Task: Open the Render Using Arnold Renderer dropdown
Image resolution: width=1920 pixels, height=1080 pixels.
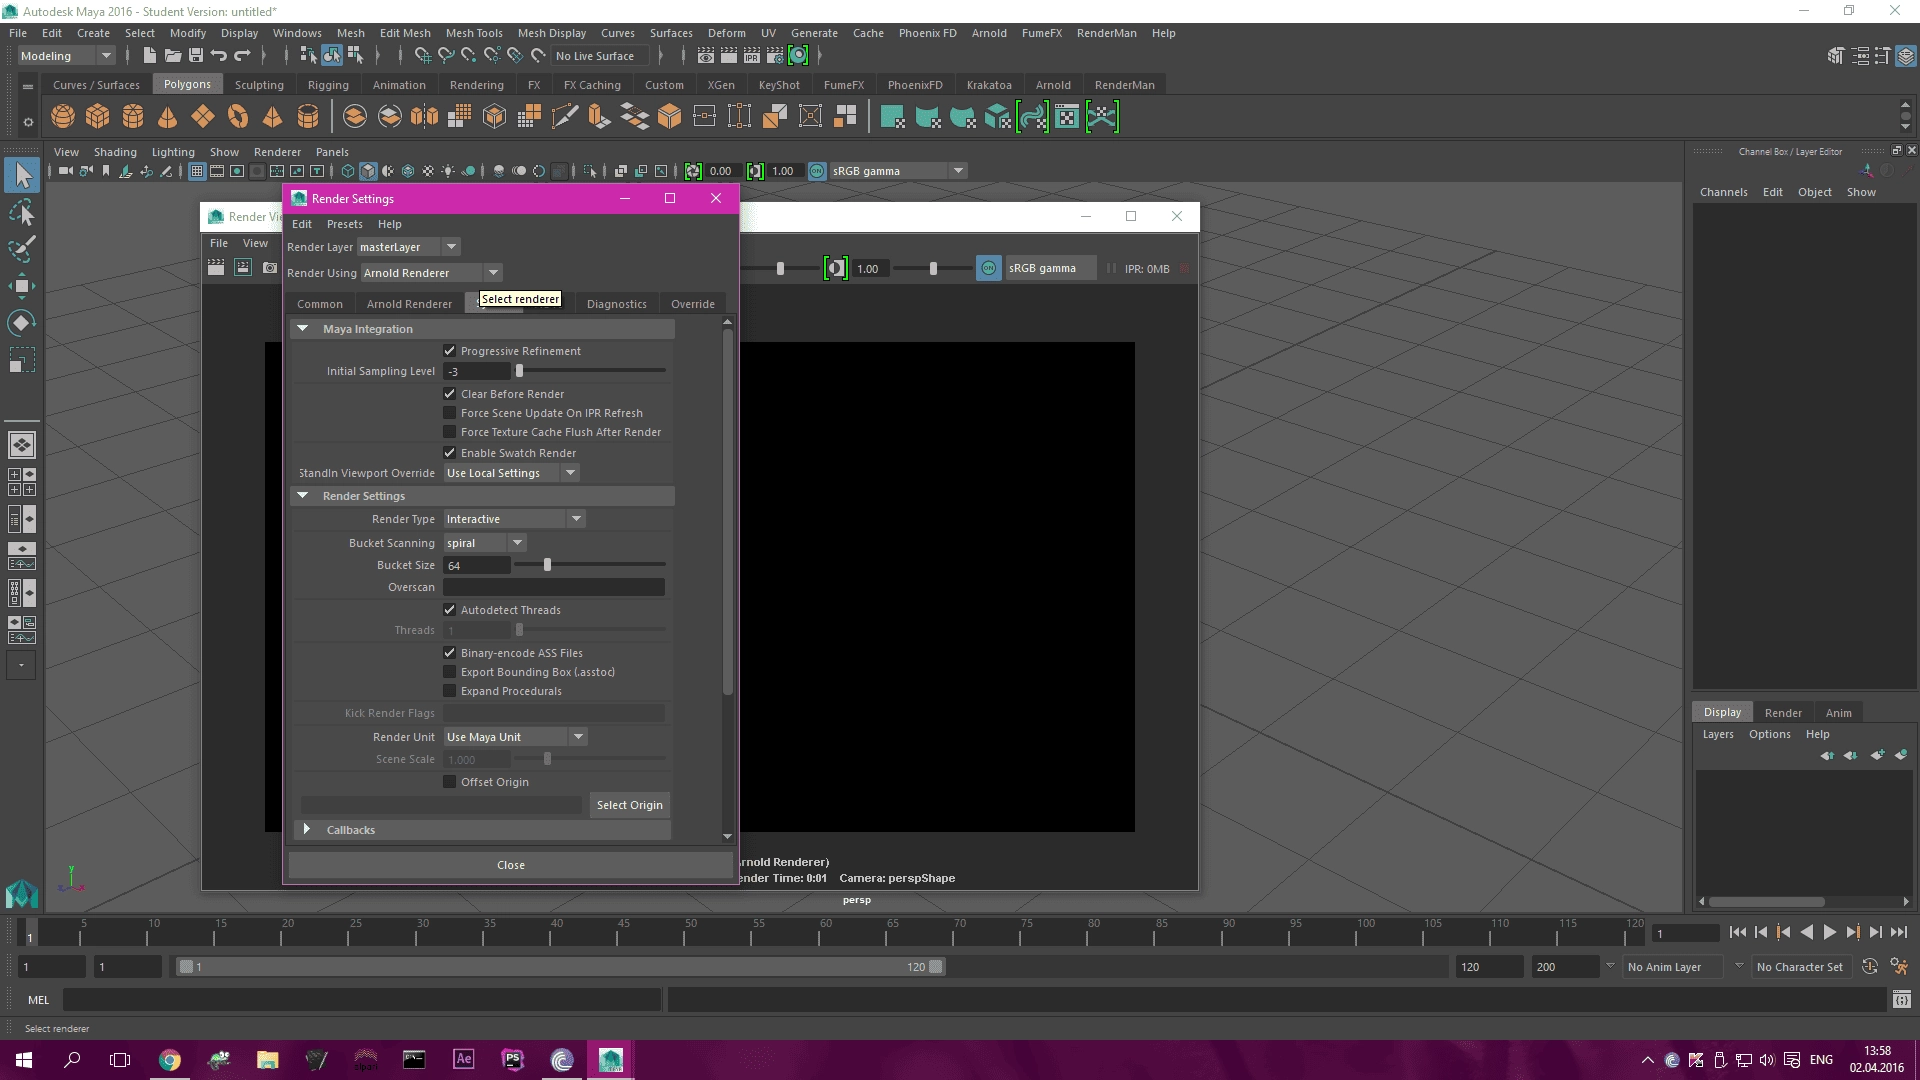Action: click(431, 273)
